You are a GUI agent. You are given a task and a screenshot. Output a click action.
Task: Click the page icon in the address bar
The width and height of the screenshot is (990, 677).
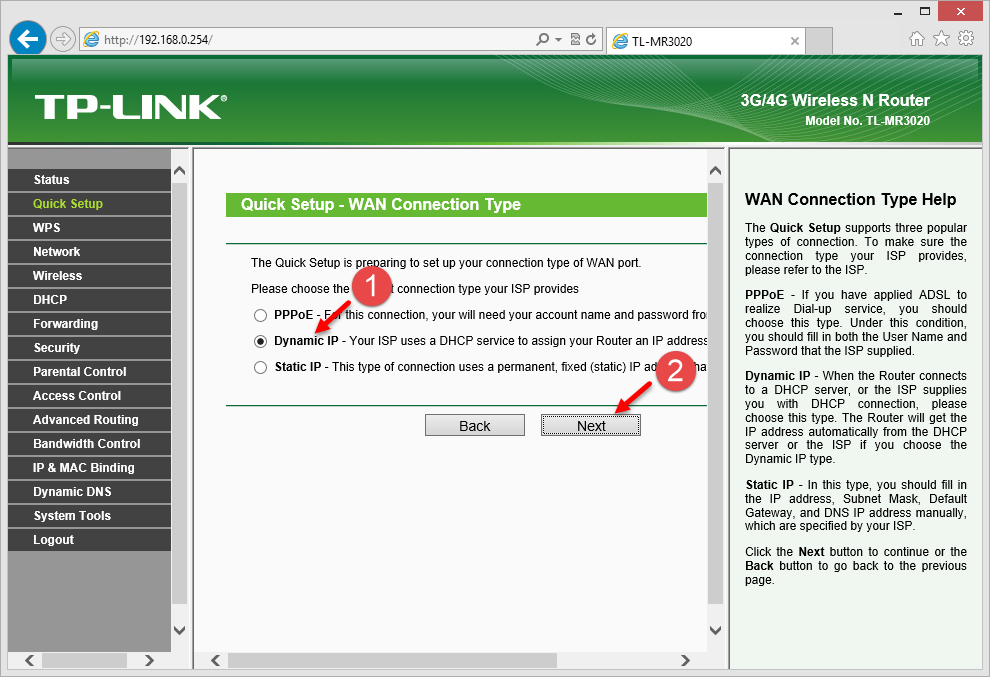coord(92,40)
